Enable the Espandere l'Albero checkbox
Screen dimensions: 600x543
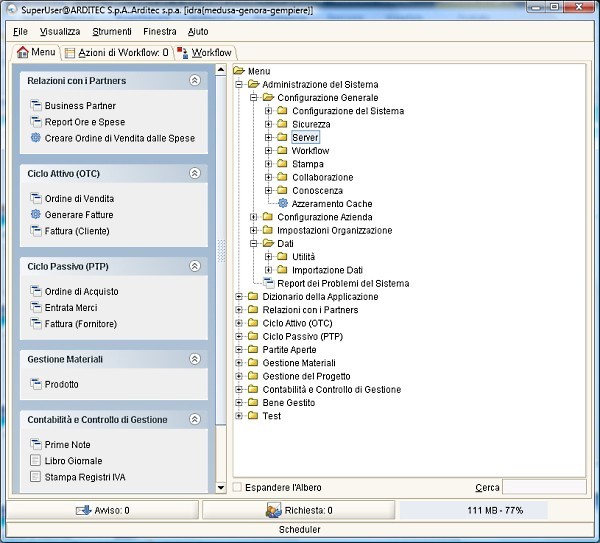pyautogui.click(x=237, y=487)
